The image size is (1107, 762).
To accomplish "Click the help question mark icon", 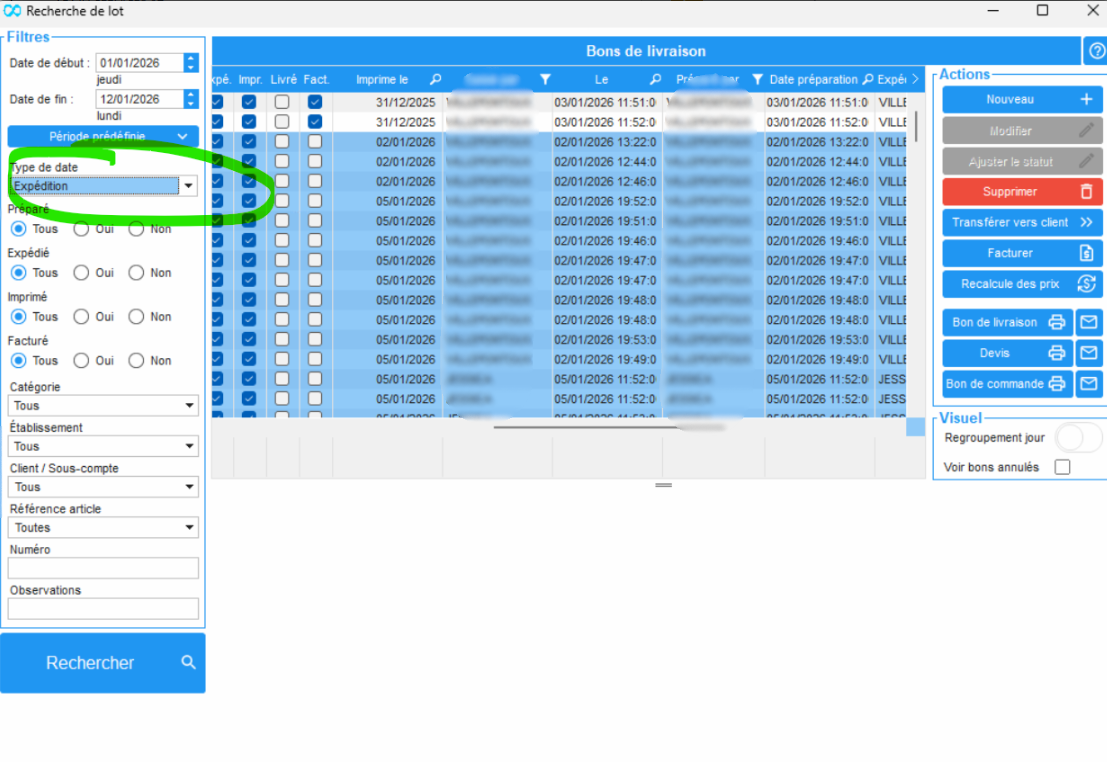I will click(1095, 51).
